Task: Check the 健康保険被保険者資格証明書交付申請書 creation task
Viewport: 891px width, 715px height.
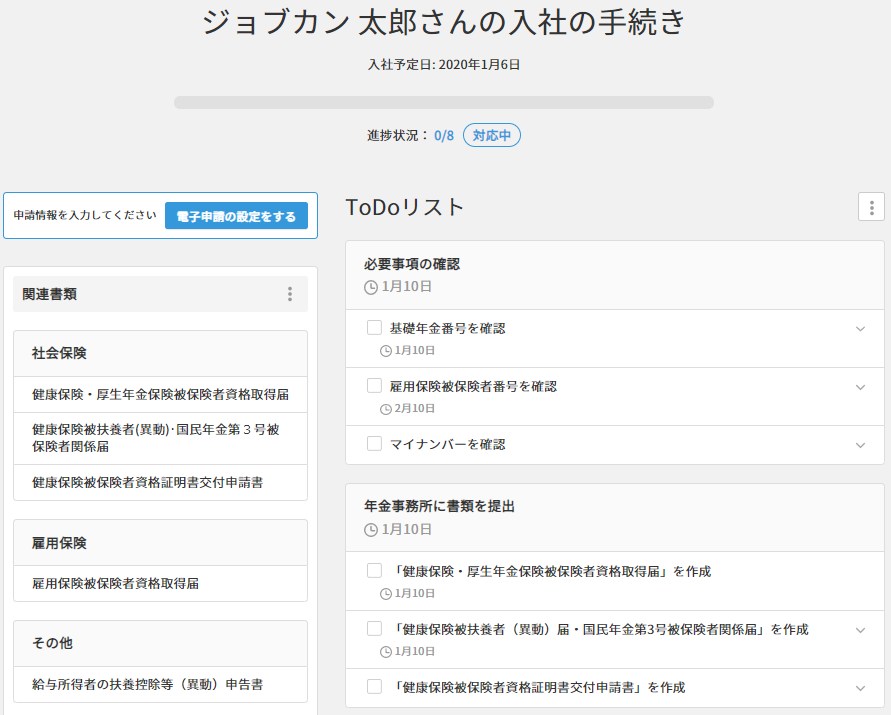Action: (x=374, y=687)
